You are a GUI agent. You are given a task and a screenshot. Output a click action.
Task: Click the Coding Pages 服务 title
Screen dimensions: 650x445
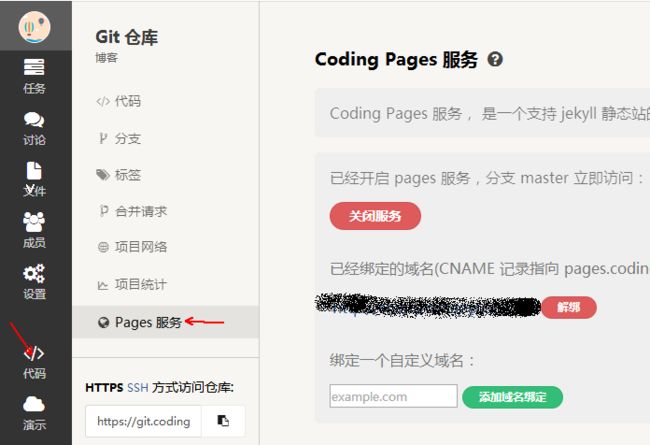click(396, 59)
